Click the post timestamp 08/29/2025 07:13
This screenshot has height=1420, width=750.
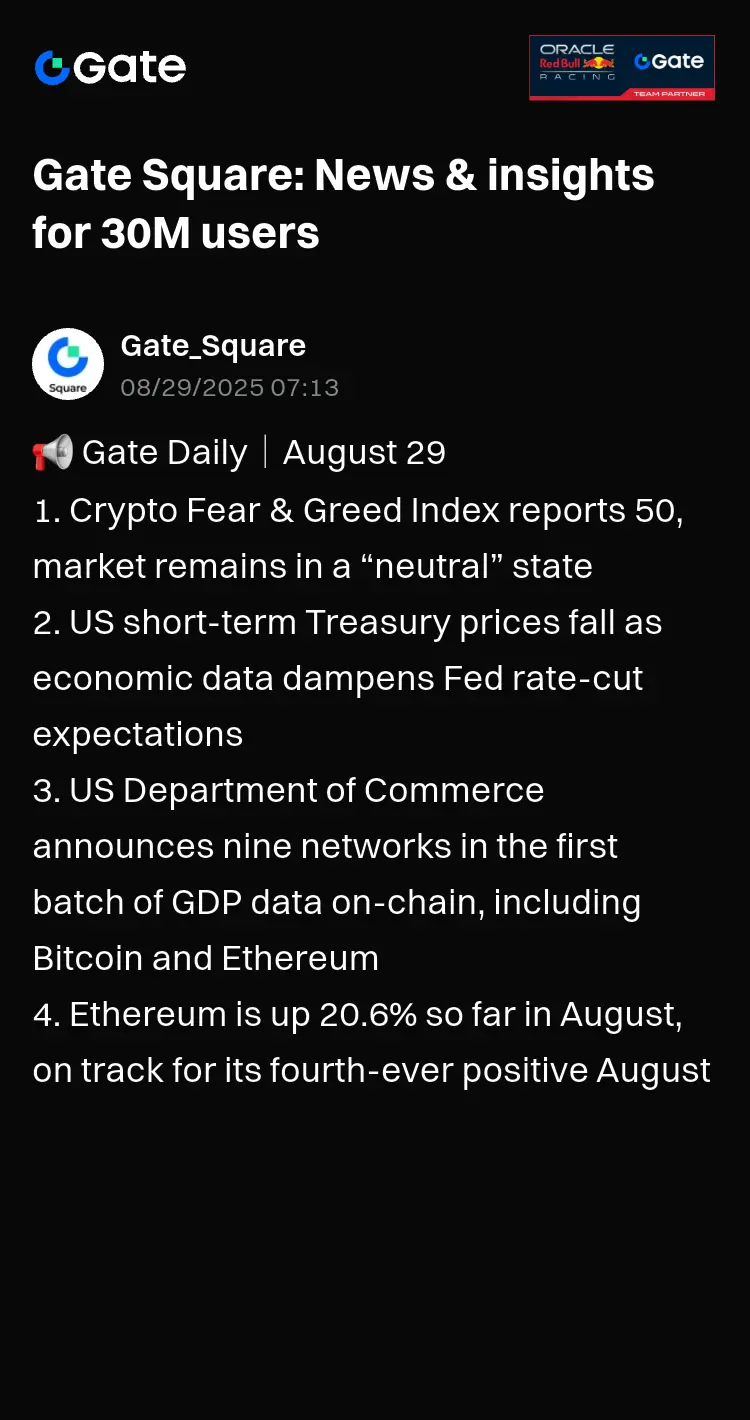[230, 388]
